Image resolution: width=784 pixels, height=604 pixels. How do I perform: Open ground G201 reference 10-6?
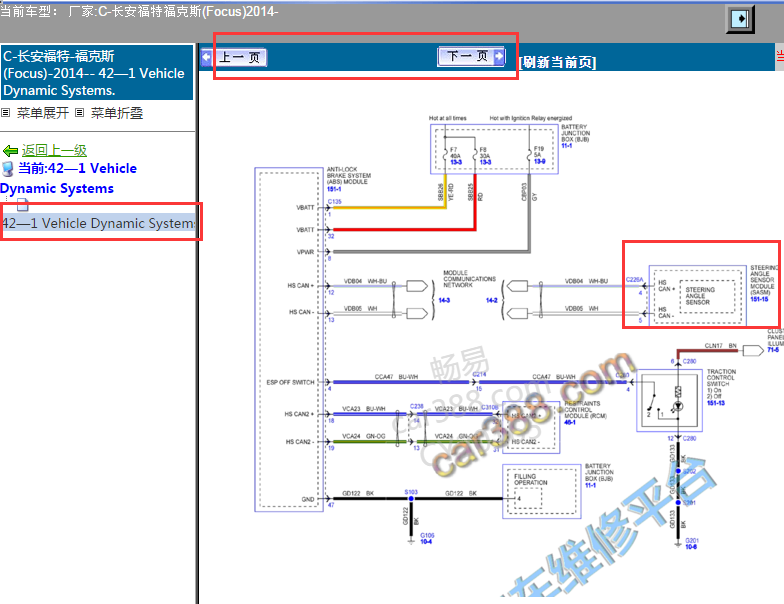pos(691,546)
